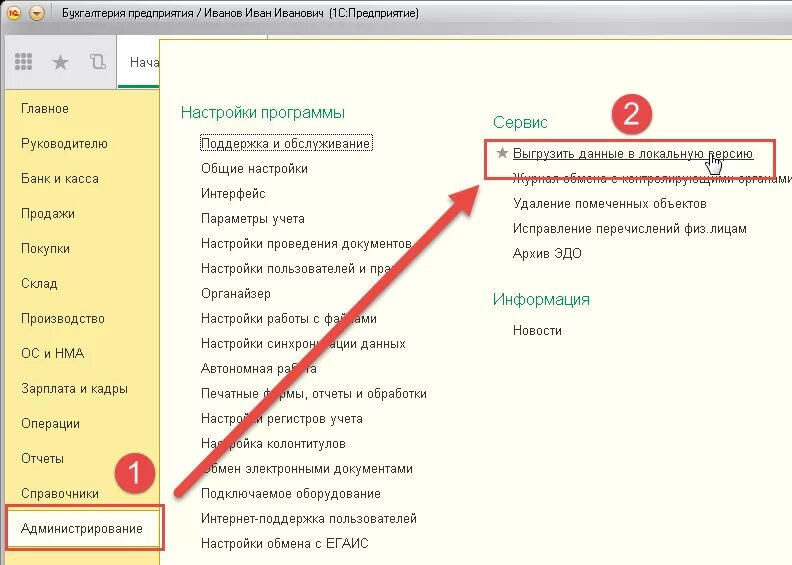The image size is (792, 565).
Task: Open Подключаемое оборудование
Action: point(290,493)
